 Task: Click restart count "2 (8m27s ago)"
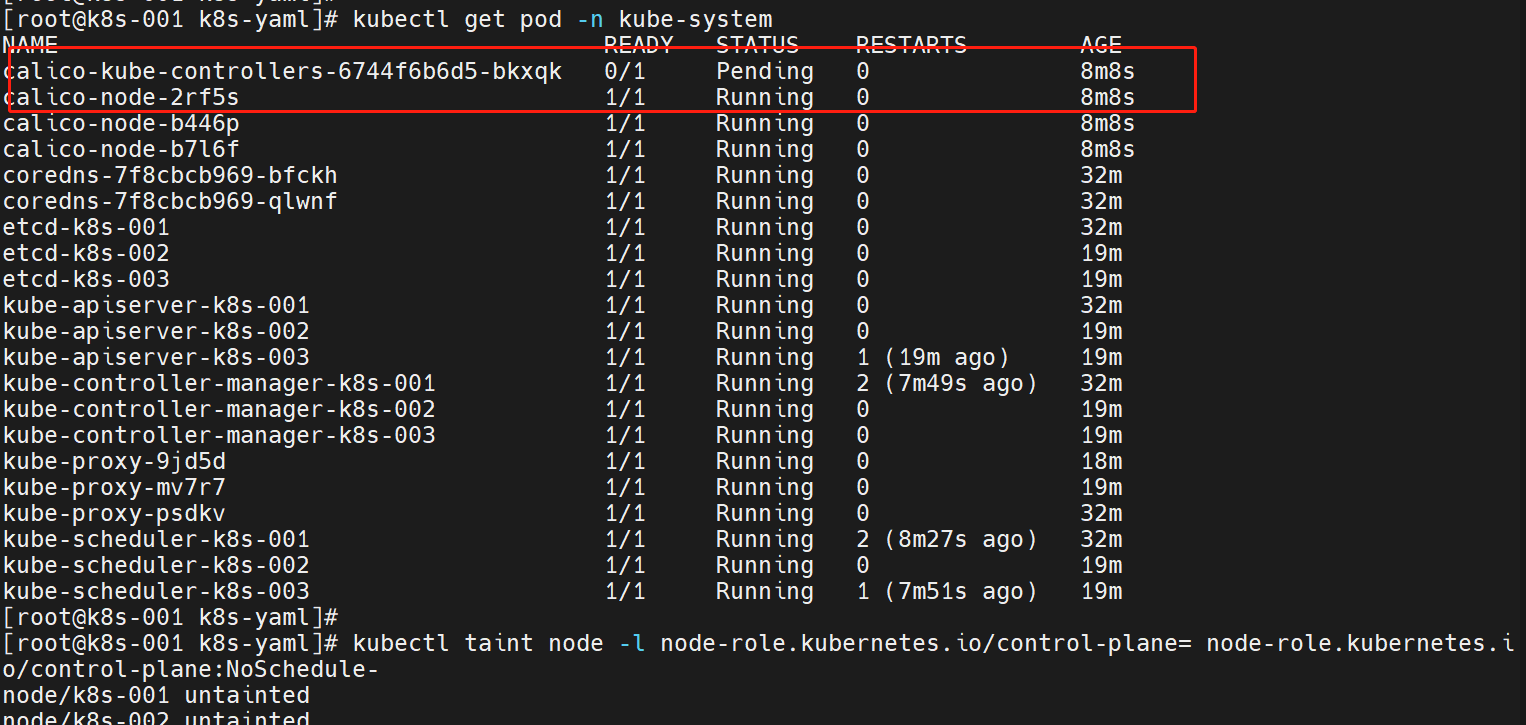pos(947,539)
